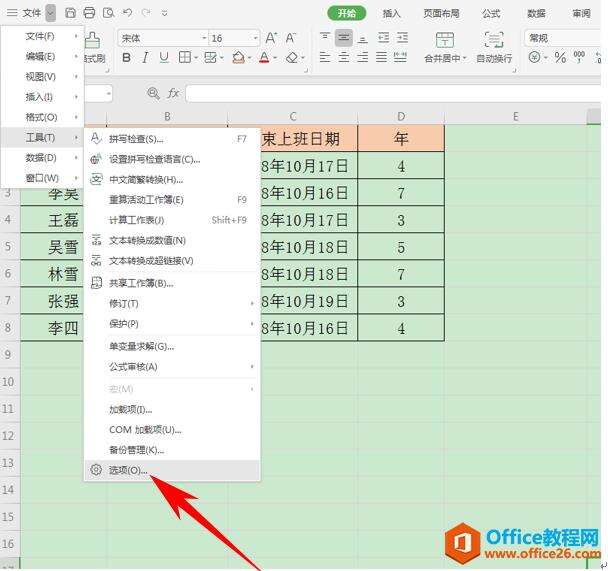
Task: Click 中文简繁转换(H)... menu item
Action: (172, 179)
